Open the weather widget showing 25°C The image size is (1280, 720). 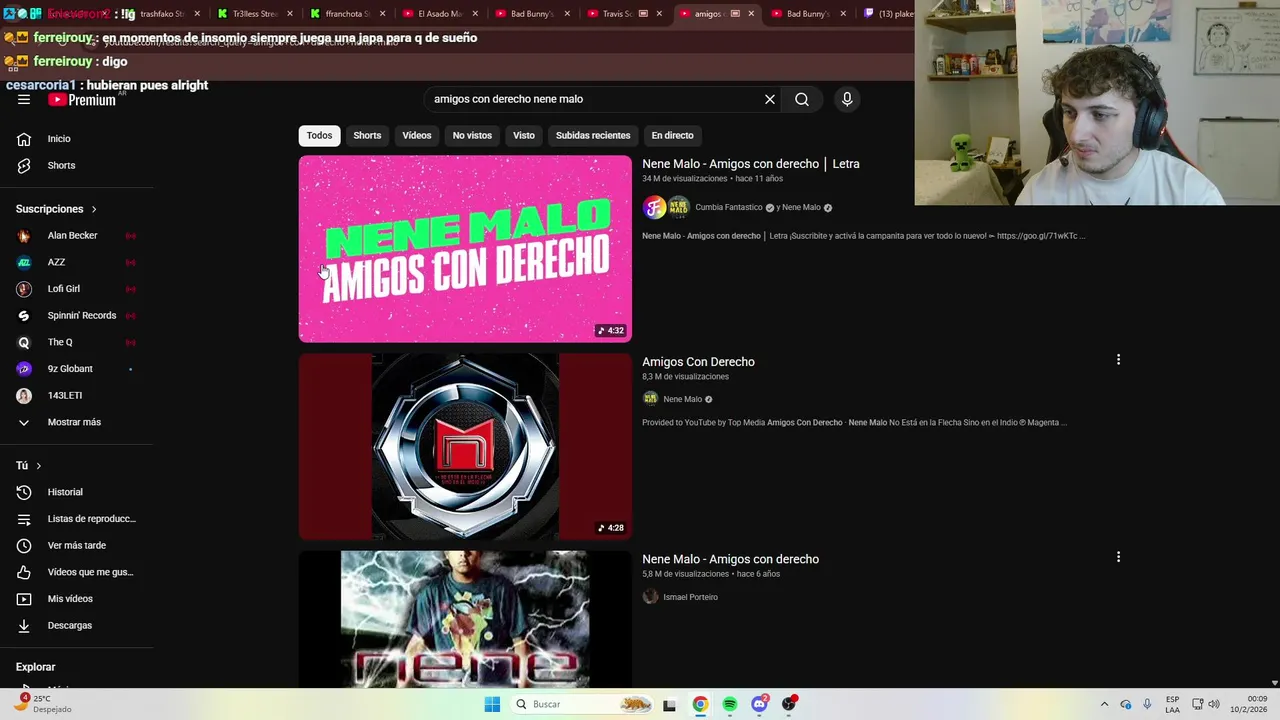(x=43, y=704)
